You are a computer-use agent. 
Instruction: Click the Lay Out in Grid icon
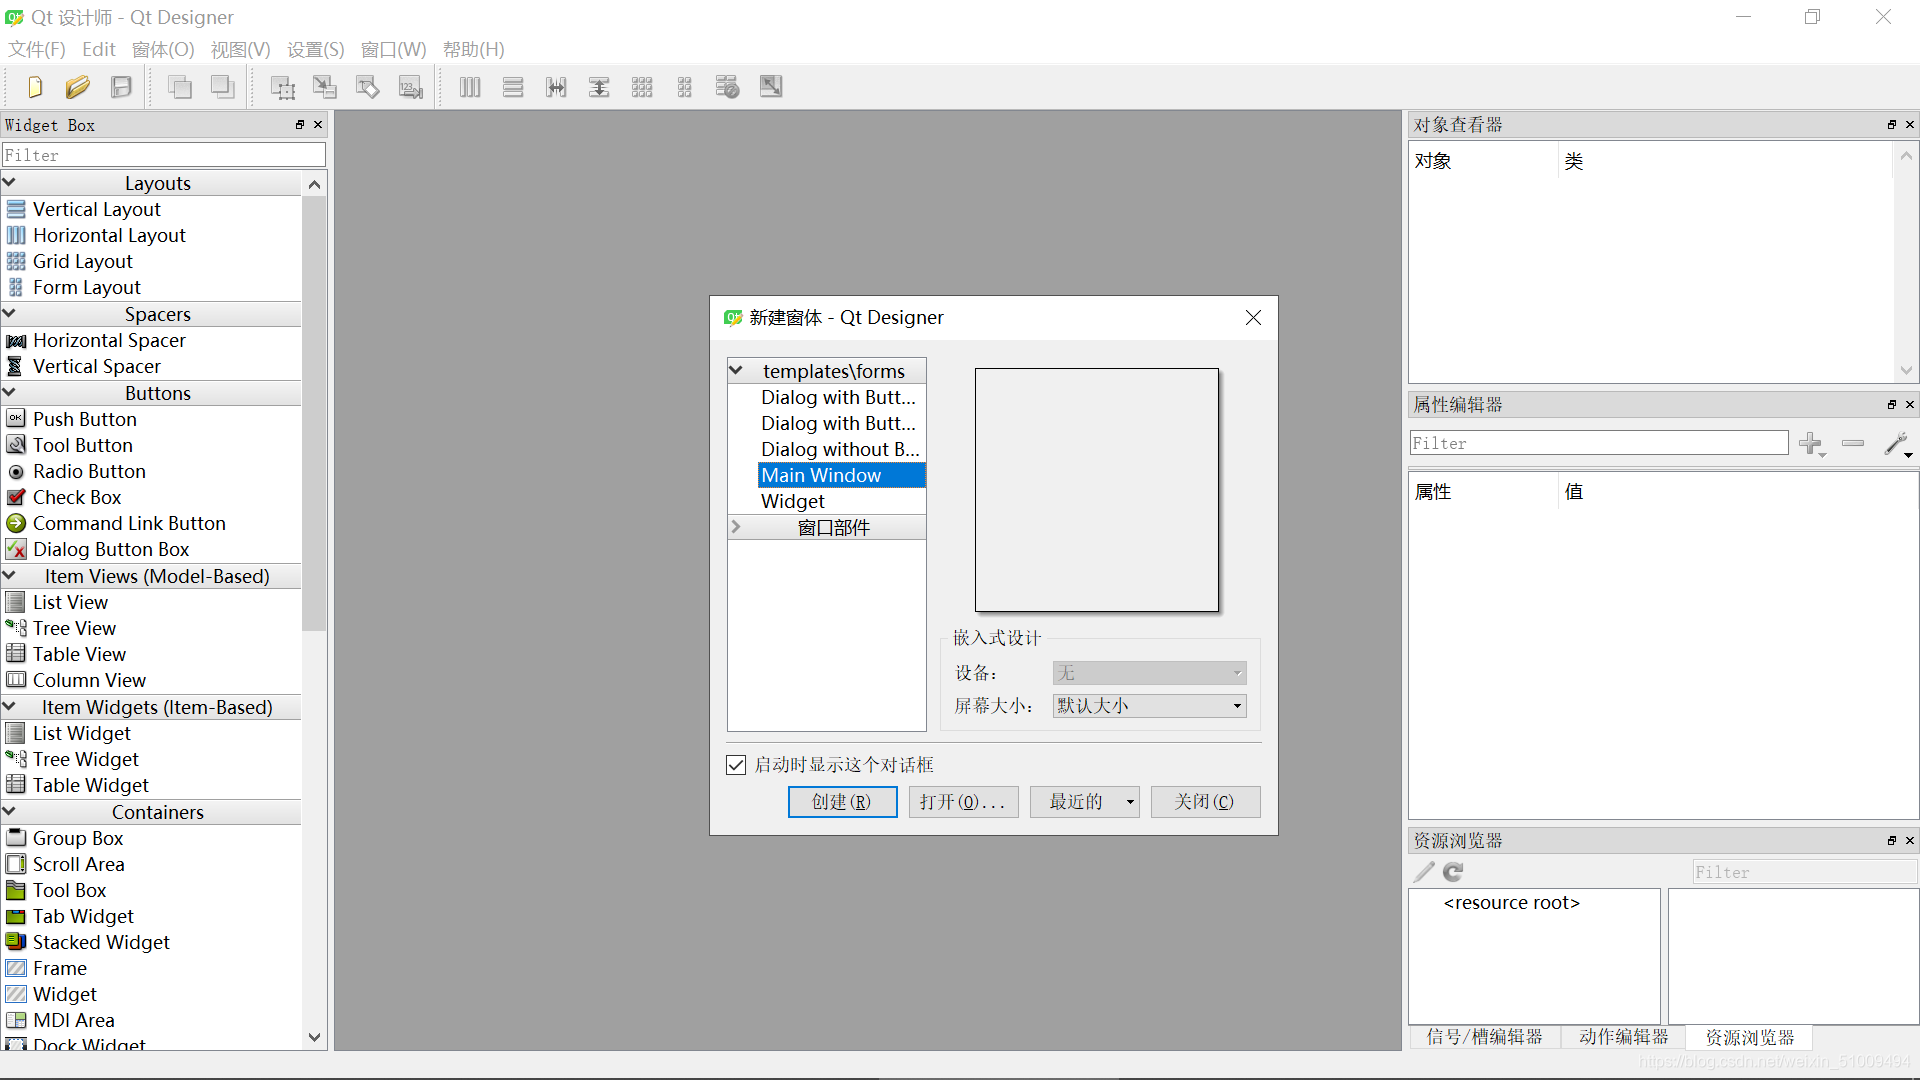(642, 87)
